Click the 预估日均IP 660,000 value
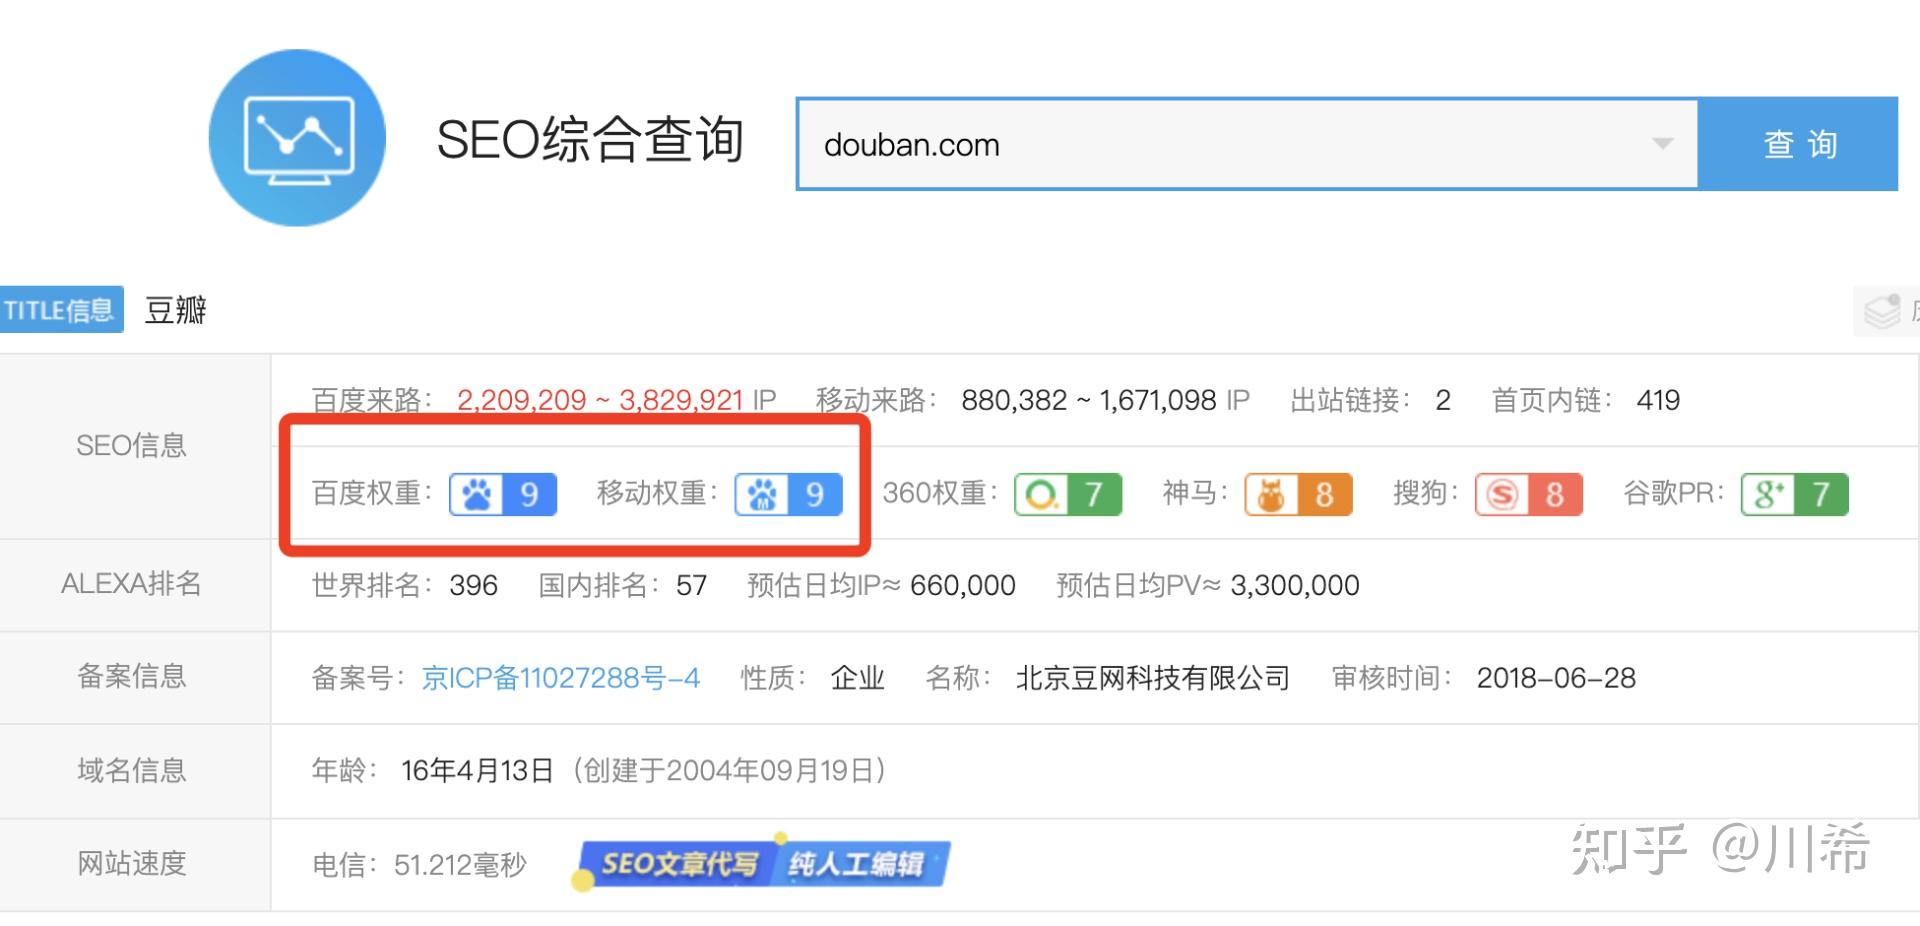This screenshot has width=1920, height=926. tap(962, 585)
